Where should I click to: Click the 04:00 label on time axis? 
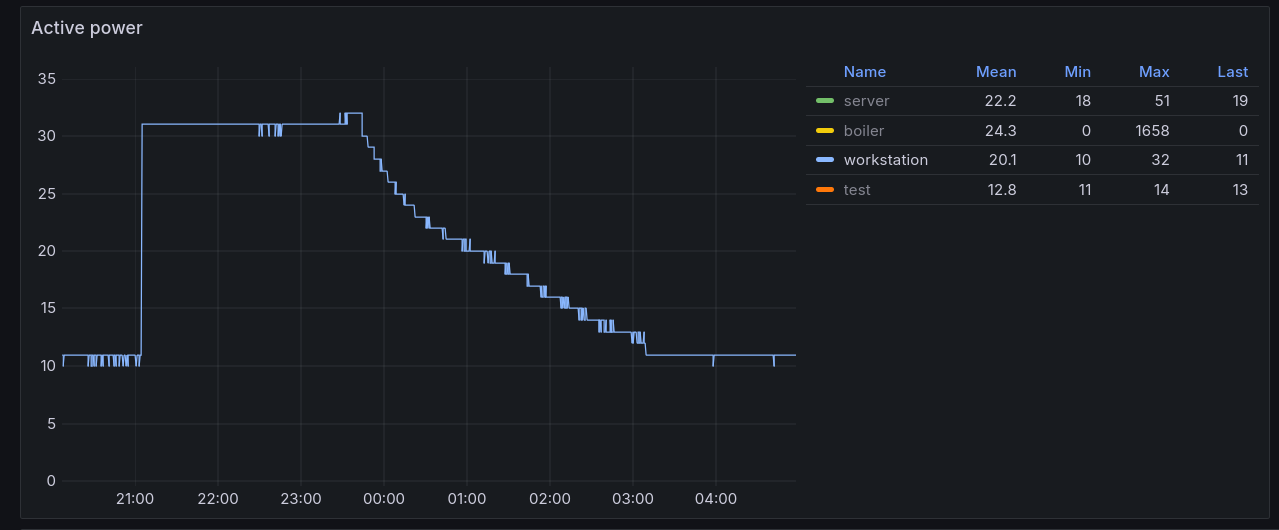715,499
